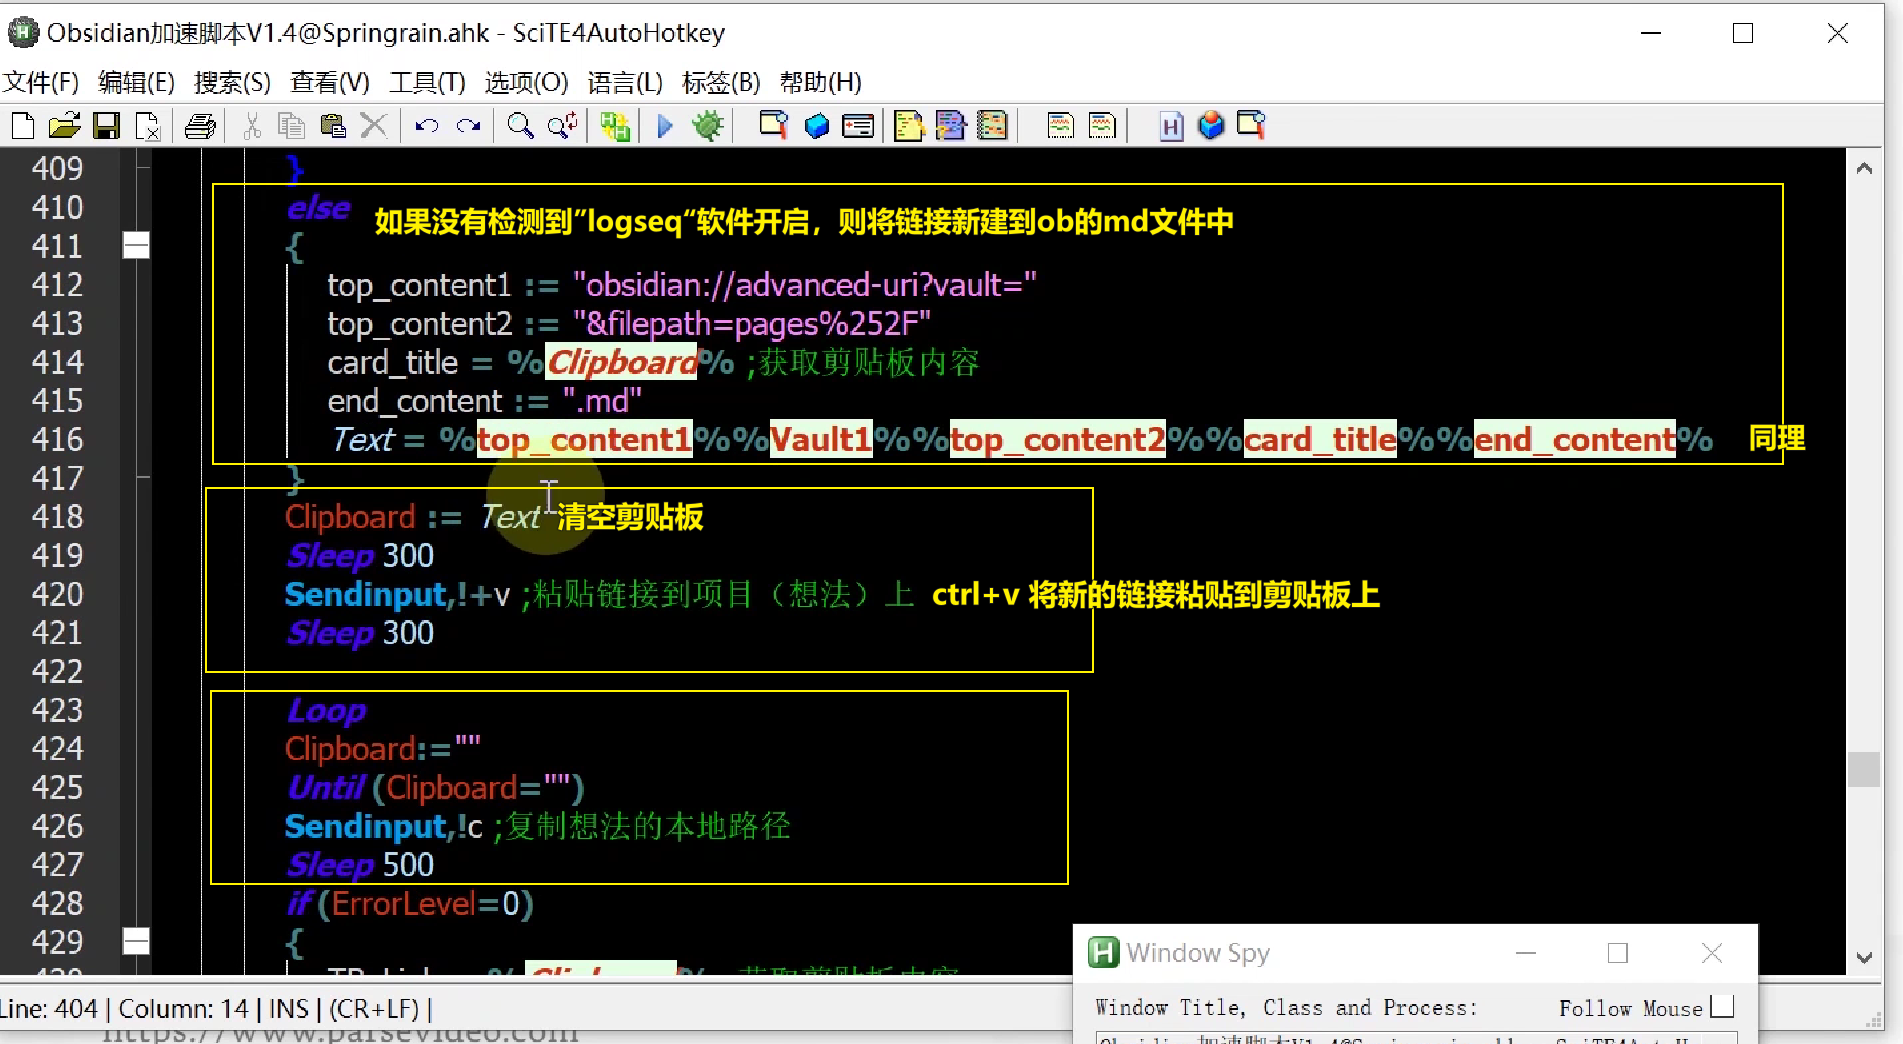The image size is (1903, 1044).
Task: Save the script with the floppy icon
Action: tap(106, 126)
